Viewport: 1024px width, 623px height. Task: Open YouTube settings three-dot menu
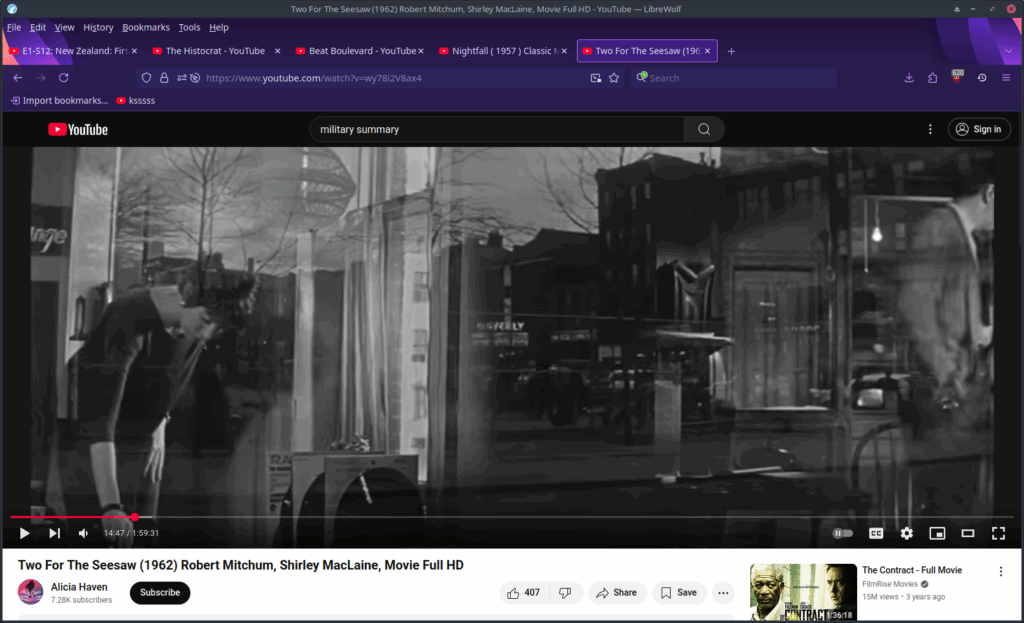[x=930, y=129]
